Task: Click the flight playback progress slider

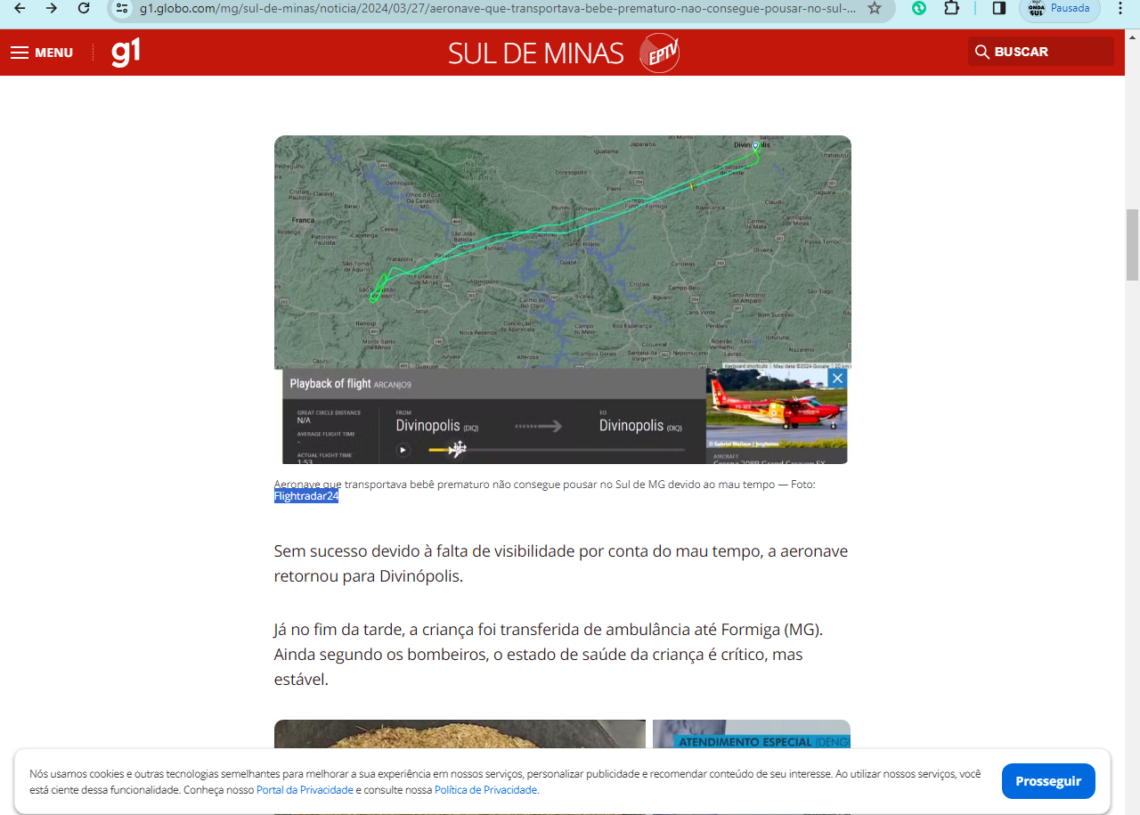Action: pos(557,450)
